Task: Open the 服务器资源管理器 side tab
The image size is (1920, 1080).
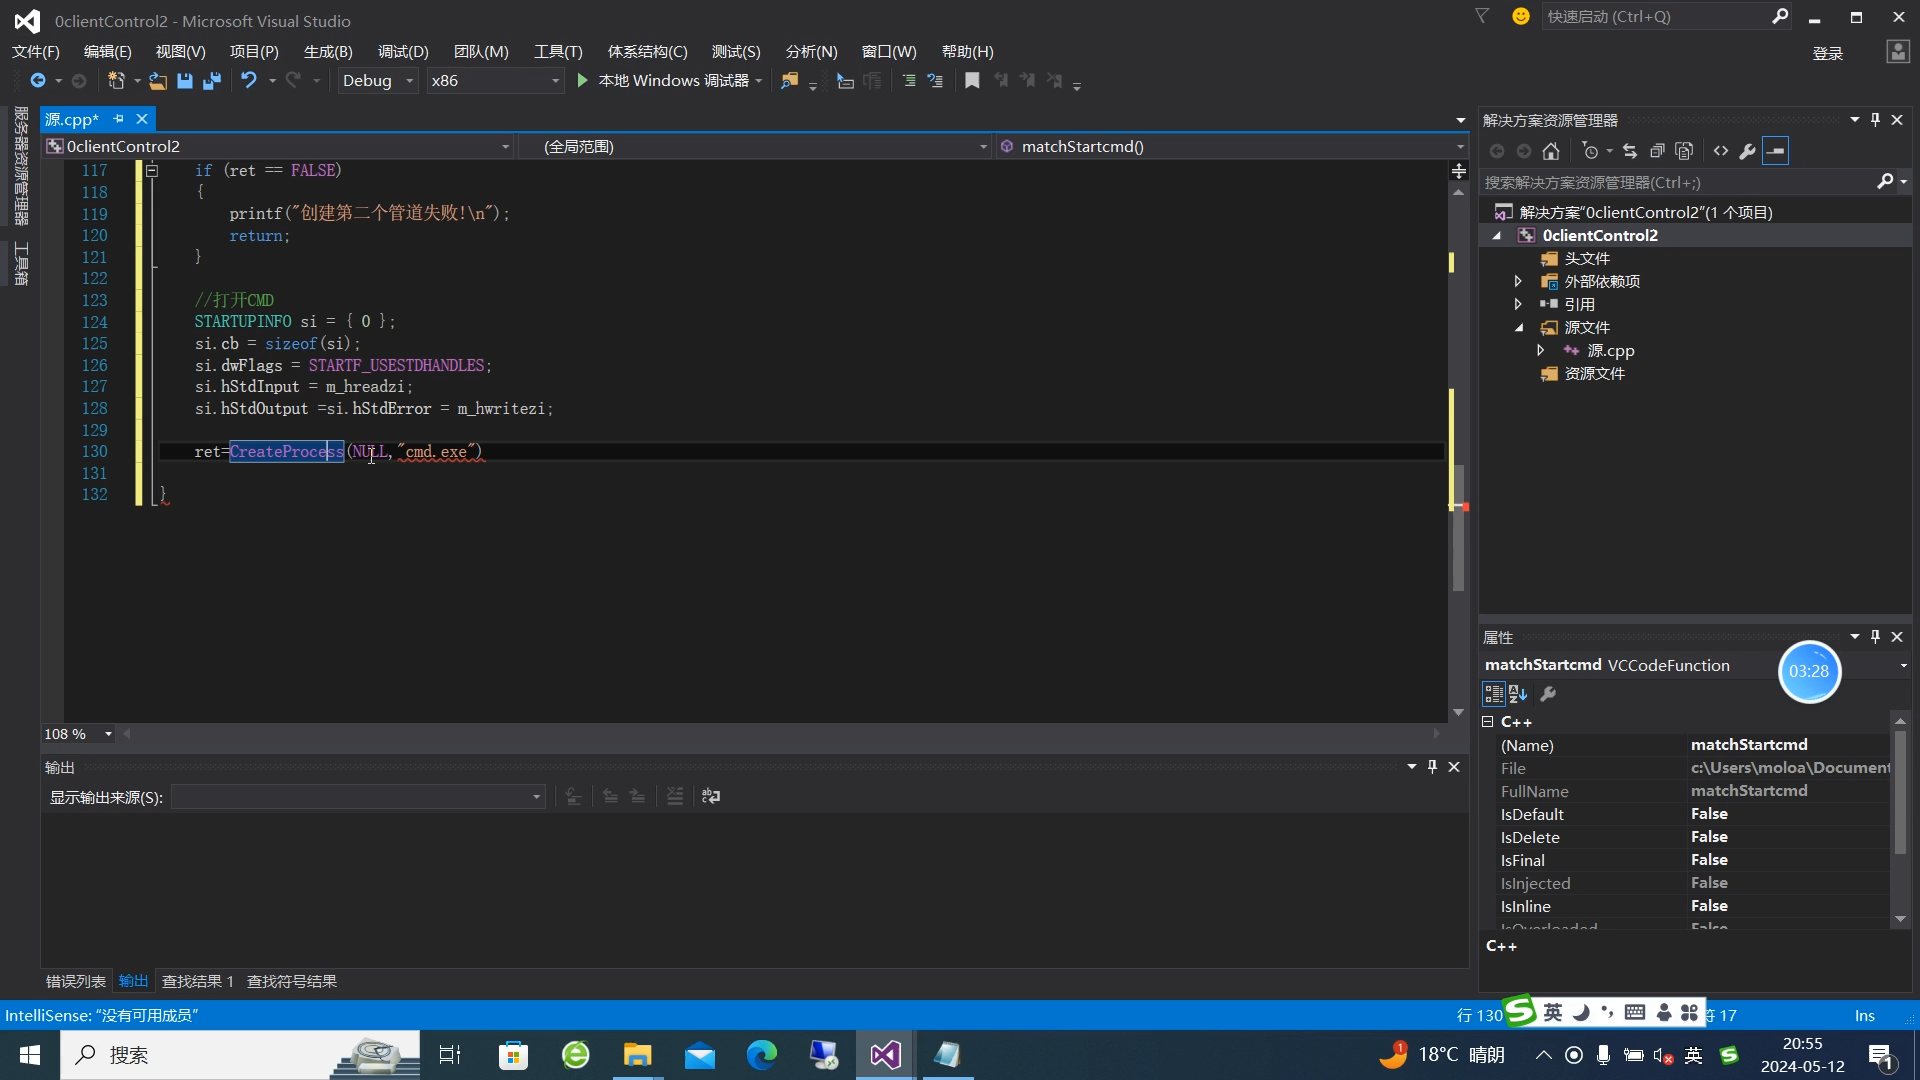Action: click(x=21, y=166)
